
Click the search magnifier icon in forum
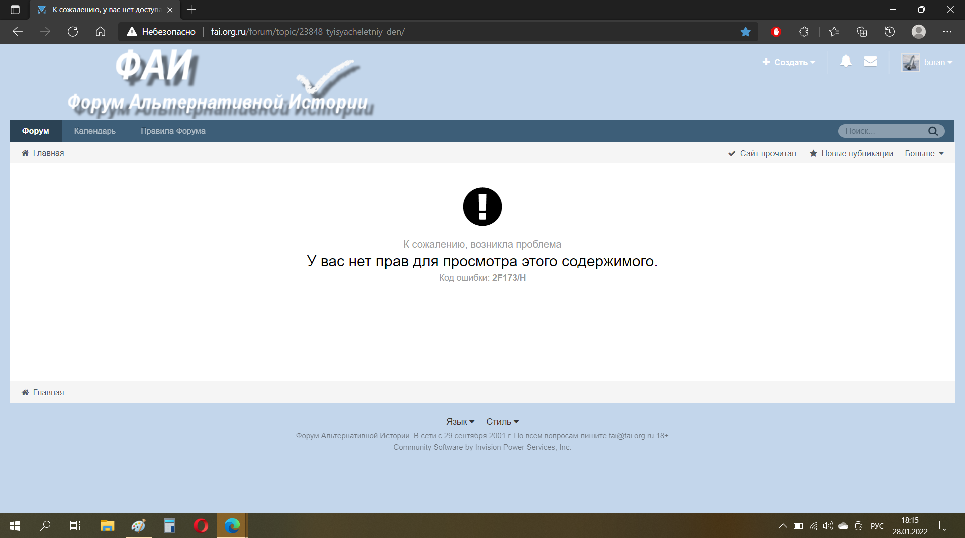[933, 131]
